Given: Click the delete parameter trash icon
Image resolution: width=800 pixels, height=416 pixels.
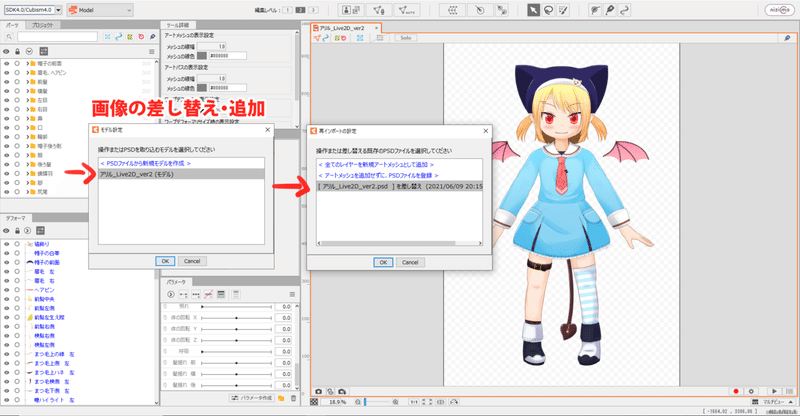Looking at the screenshot, I should click(x=293, y=398).
